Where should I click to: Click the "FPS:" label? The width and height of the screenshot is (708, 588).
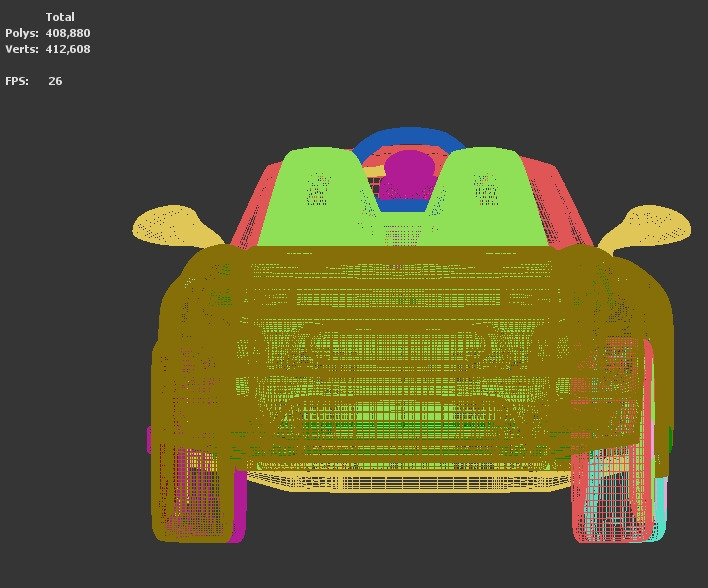point(17,81)
